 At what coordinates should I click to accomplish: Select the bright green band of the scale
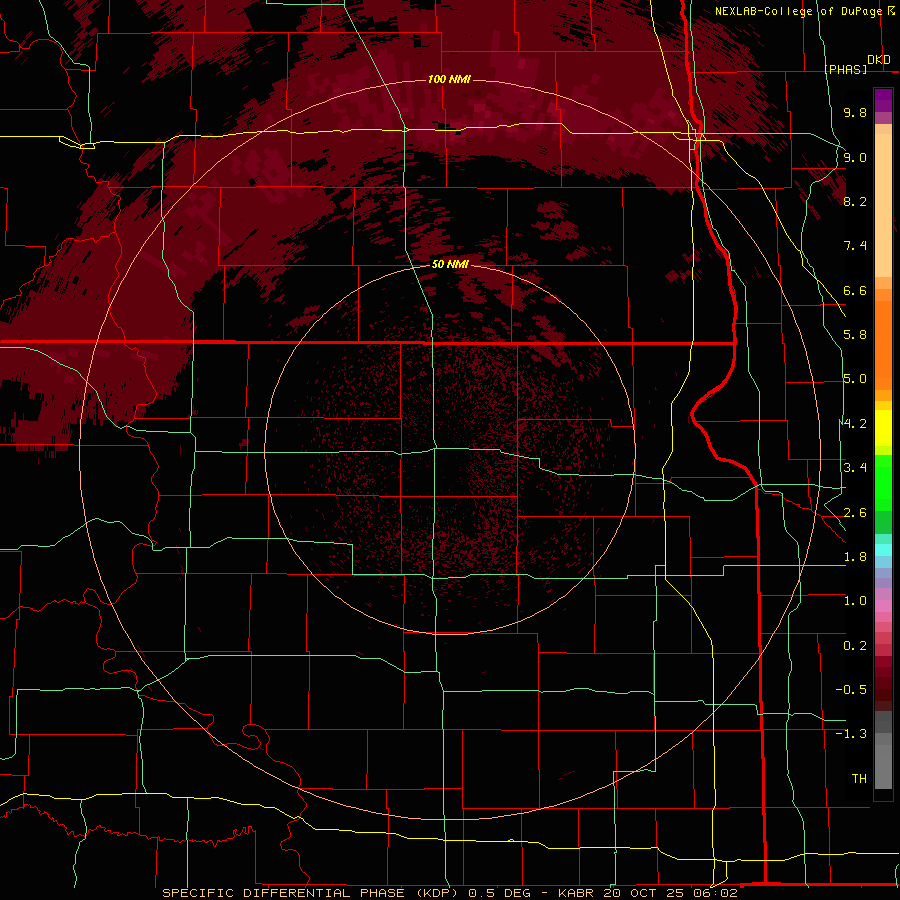(883, 482)
